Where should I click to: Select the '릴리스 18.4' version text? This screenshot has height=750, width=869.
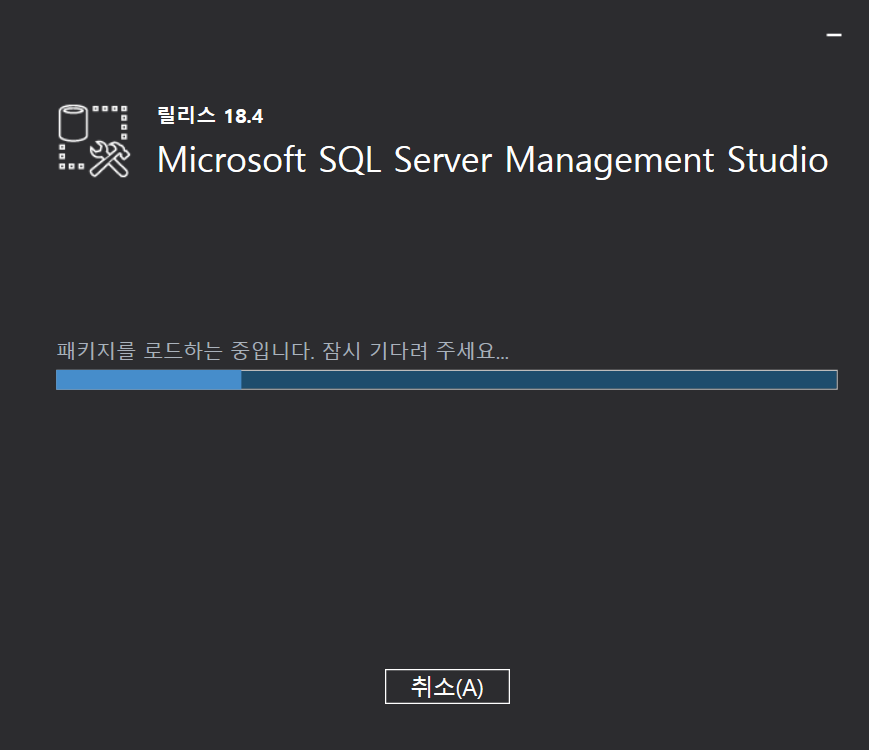pos(210,116)
